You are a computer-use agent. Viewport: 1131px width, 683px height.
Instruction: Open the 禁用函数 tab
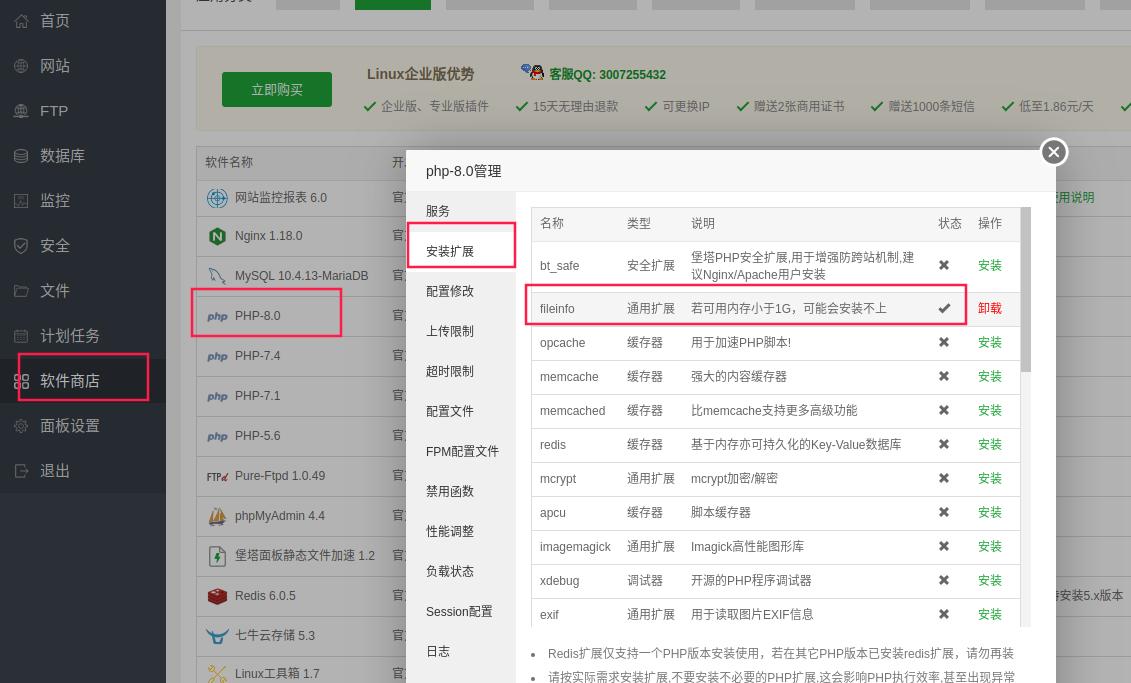pos(450,491)
